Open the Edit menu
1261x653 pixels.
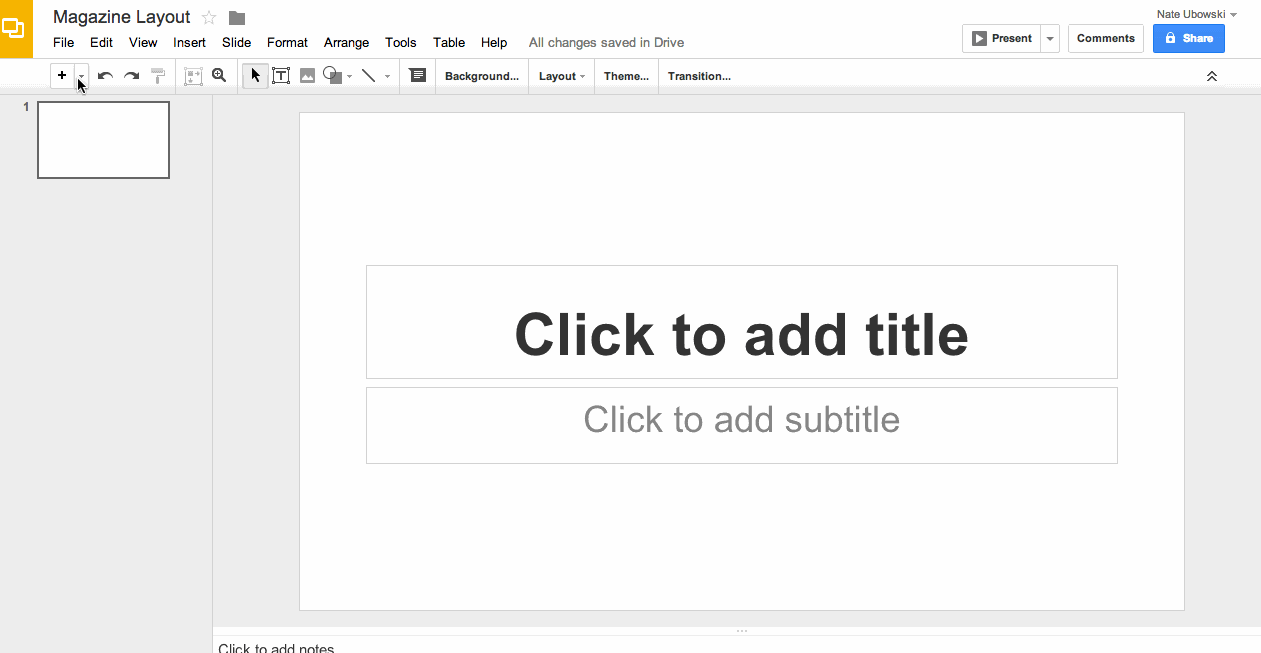tap(101, 43)
